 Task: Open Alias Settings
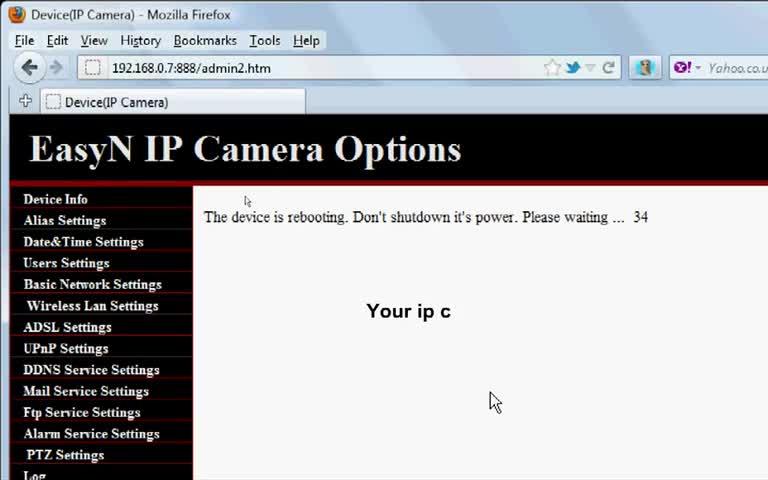click(65, 220)
